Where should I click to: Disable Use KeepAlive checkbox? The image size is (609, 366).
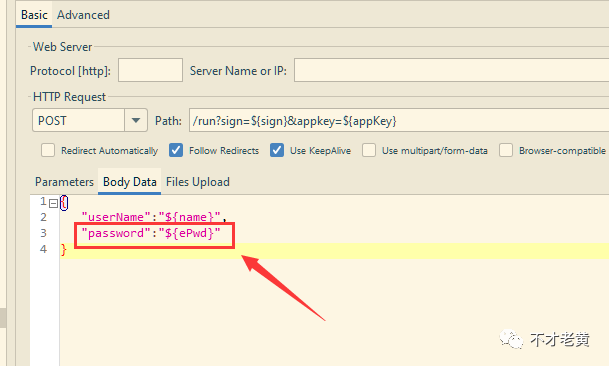click(x=277, y=150)
